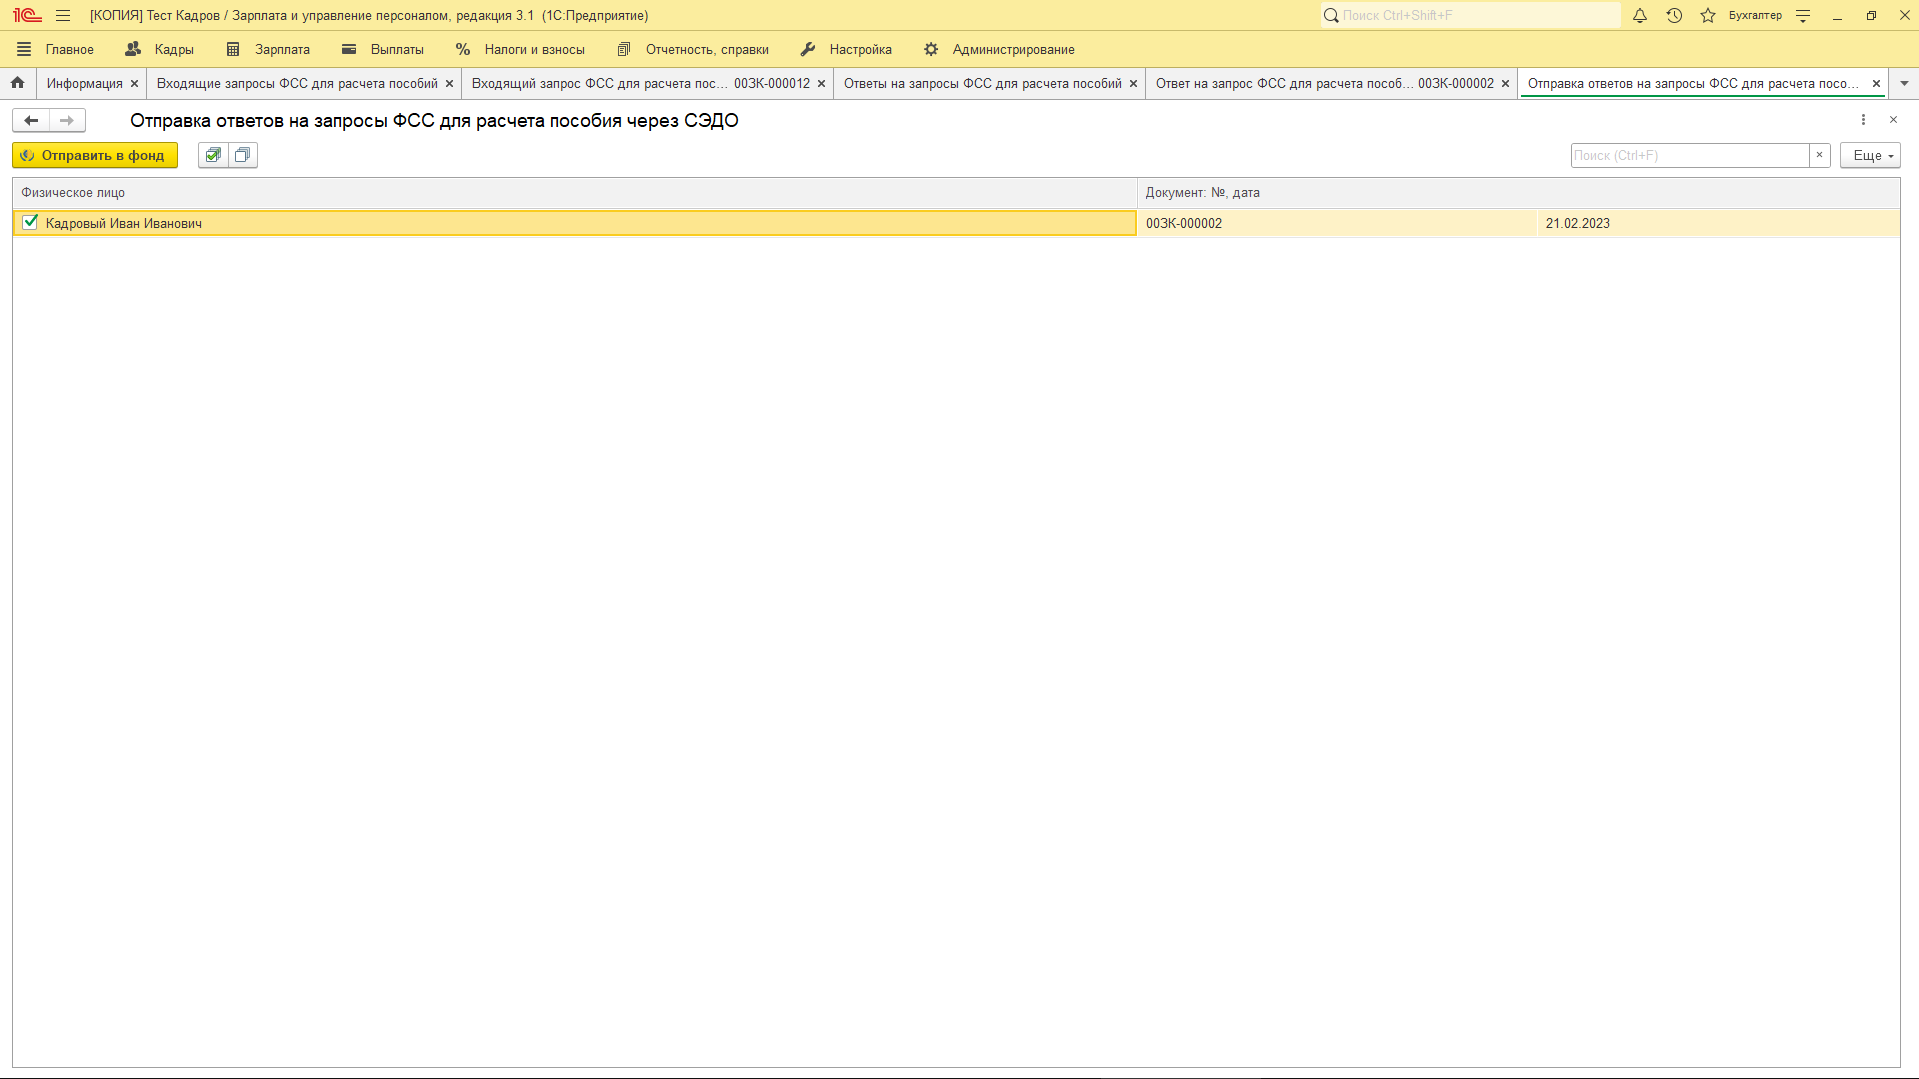This screenshot has height=1079, width=1919.
Task: Switch to the Информация tab
Action: click(85, 84)
